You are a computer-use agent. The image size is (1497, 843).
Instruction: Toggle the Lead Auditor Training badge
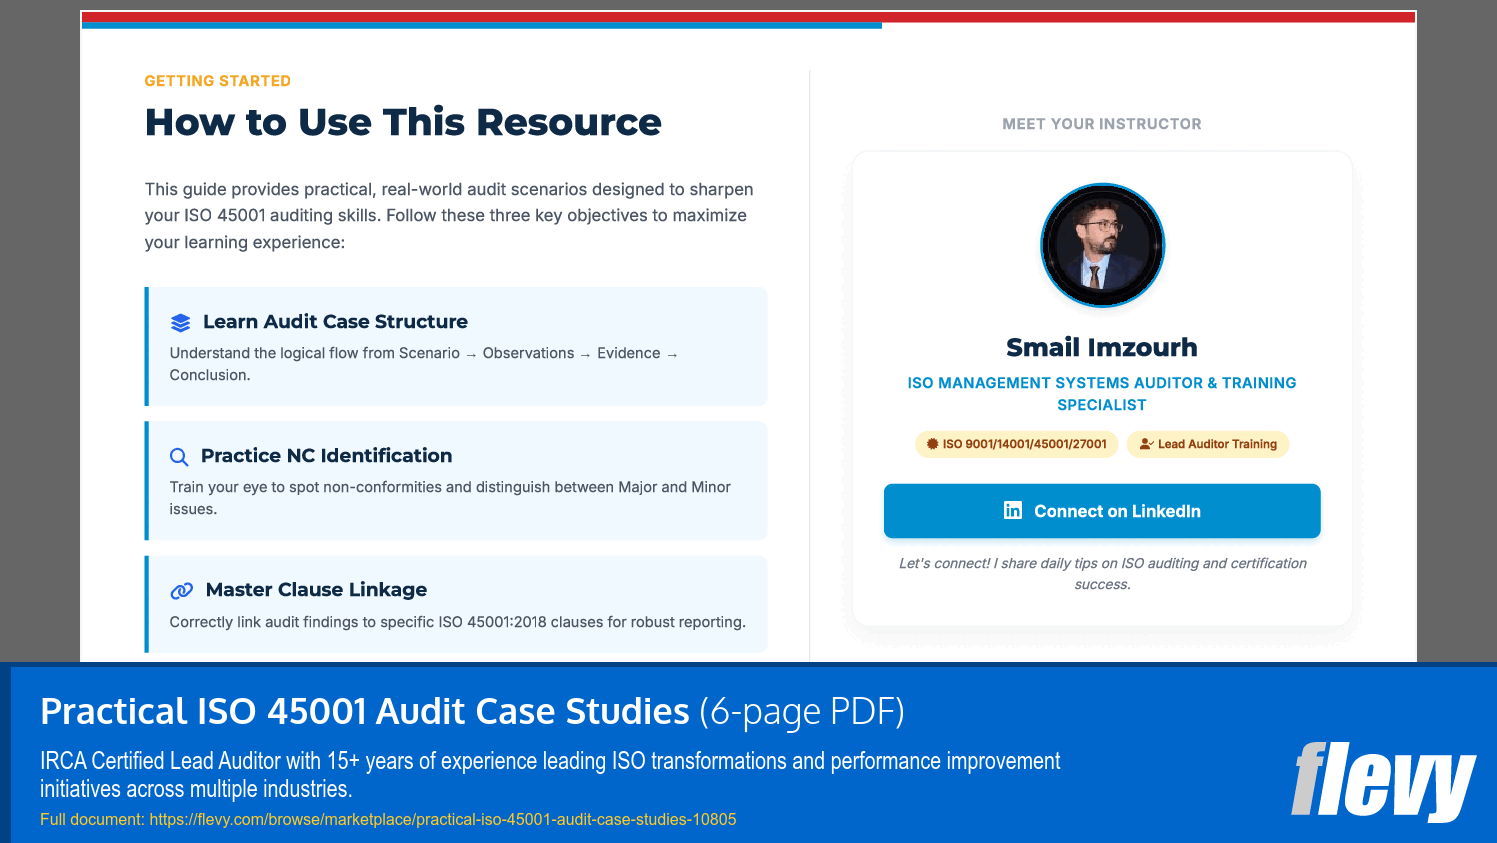click(x=1208, y=444)
